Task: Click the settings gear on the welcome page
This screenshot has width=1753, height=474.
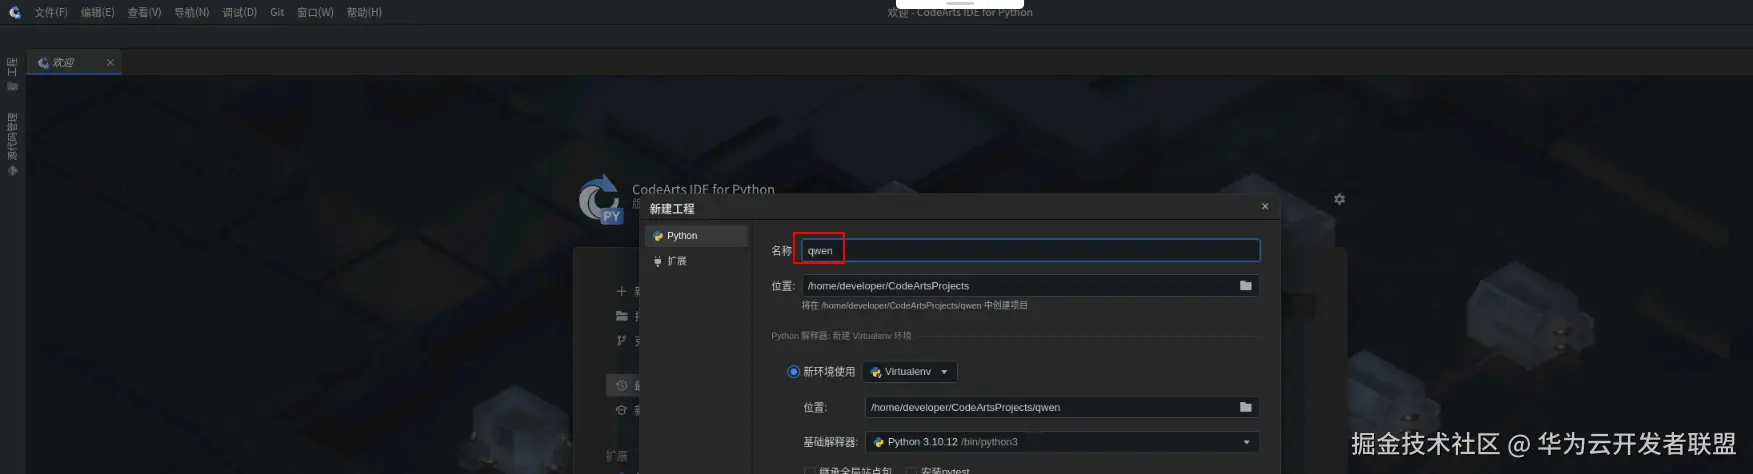Action: [x=1339, y=199]
